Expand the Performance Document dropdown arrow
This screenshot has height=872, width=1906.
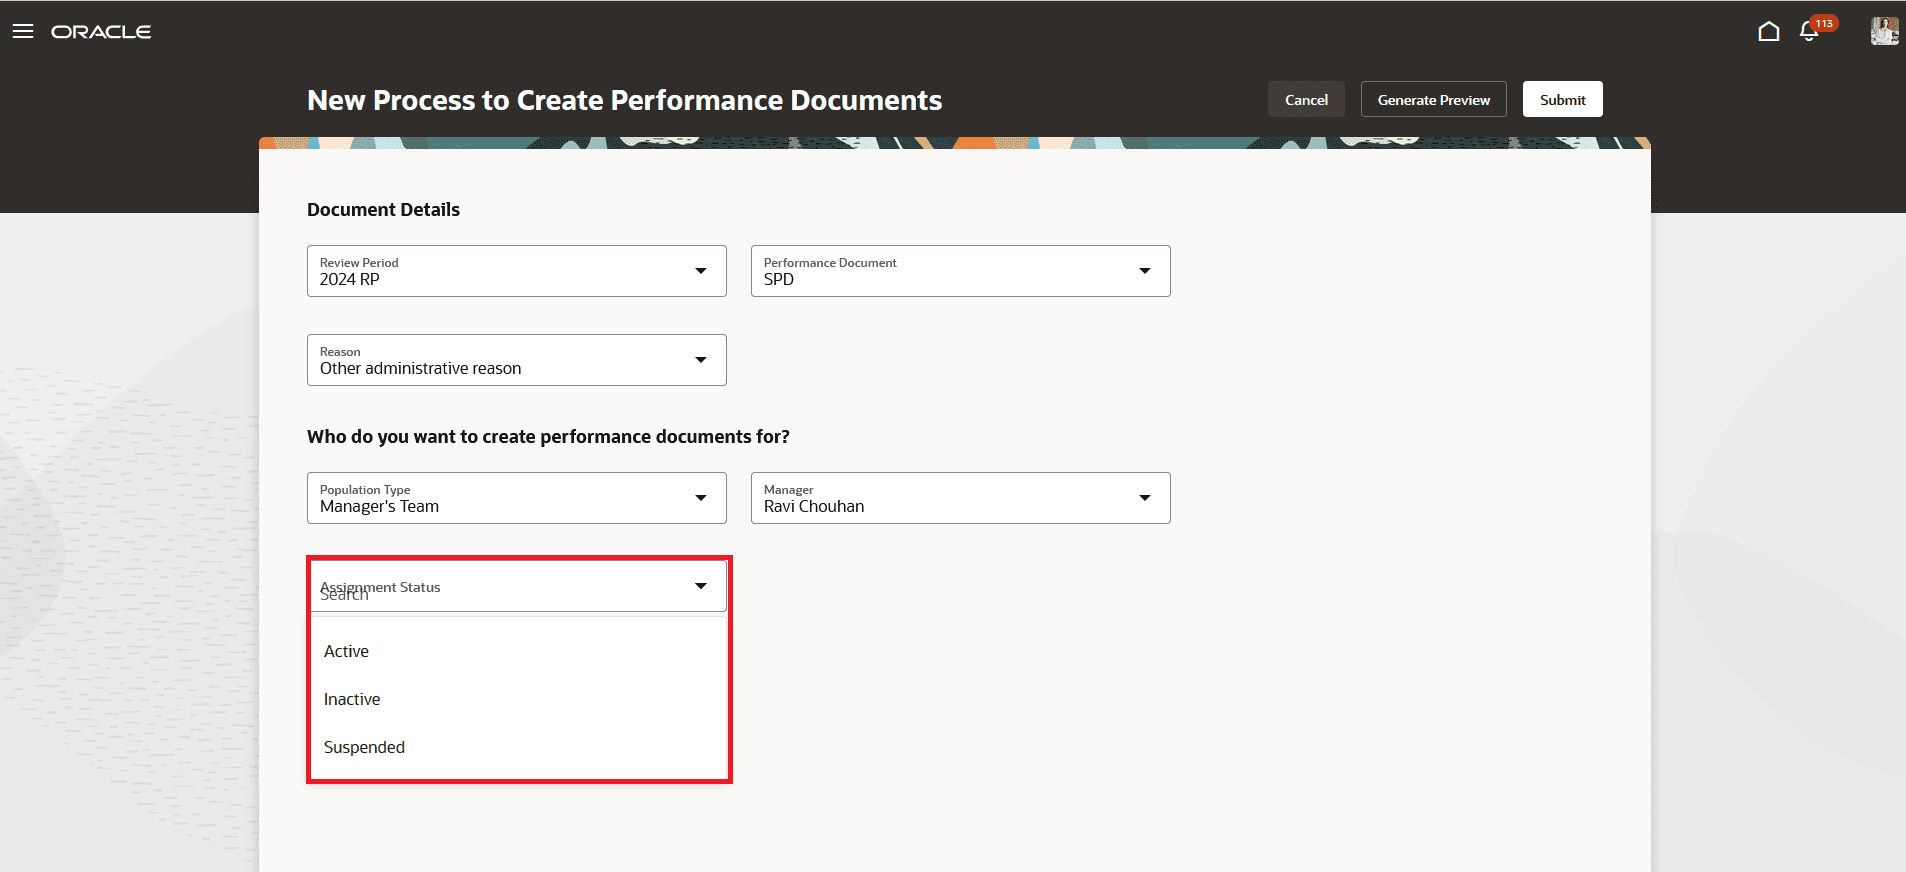pyautogui.click(x=1145, y=271)
